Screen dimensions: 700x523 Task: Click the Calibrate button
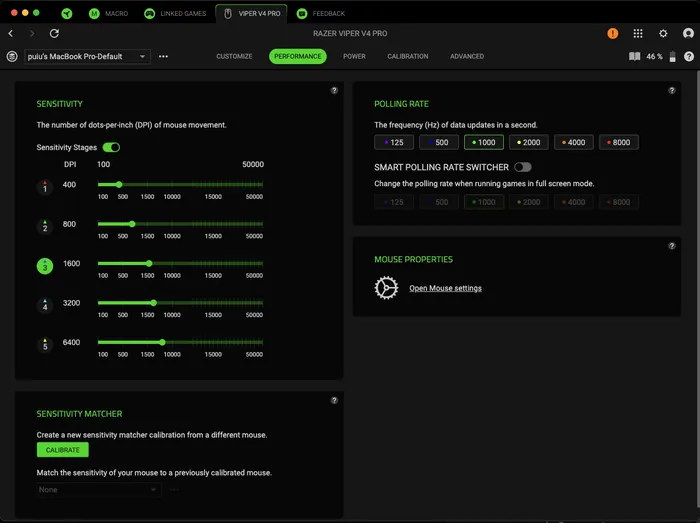[62, 450]
